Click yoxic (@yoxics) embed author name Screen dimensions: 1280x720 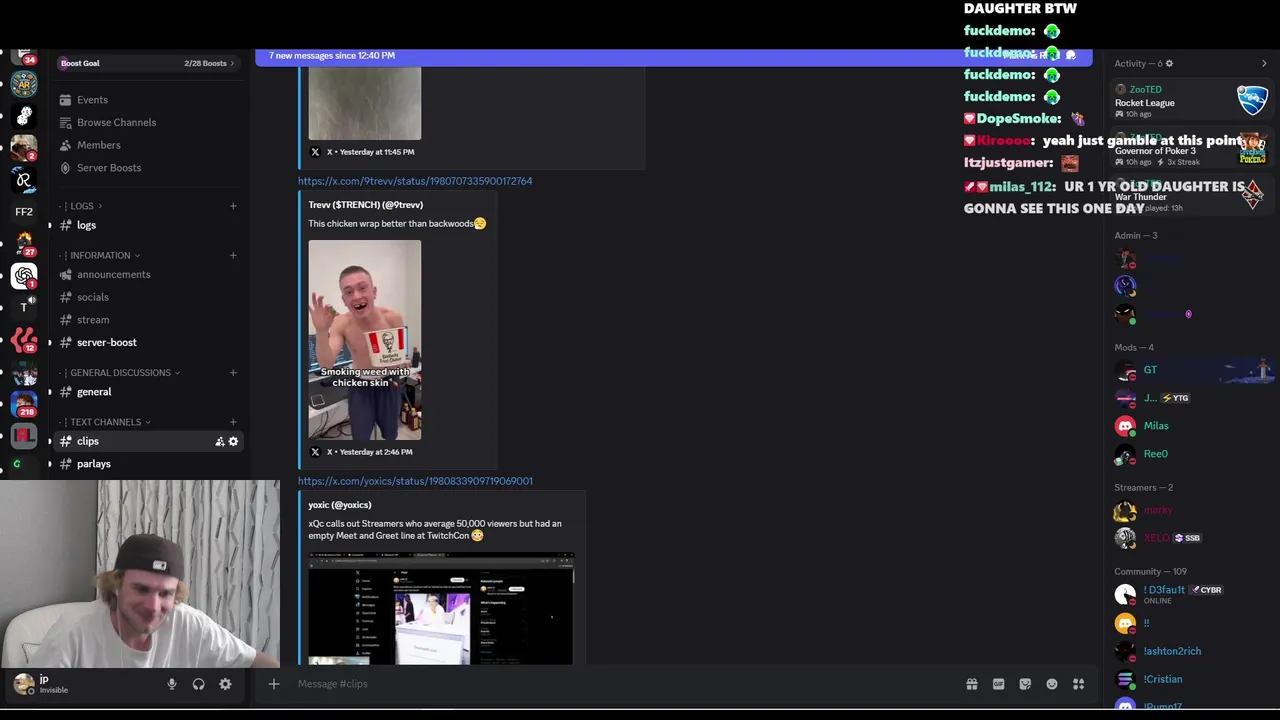340,505
